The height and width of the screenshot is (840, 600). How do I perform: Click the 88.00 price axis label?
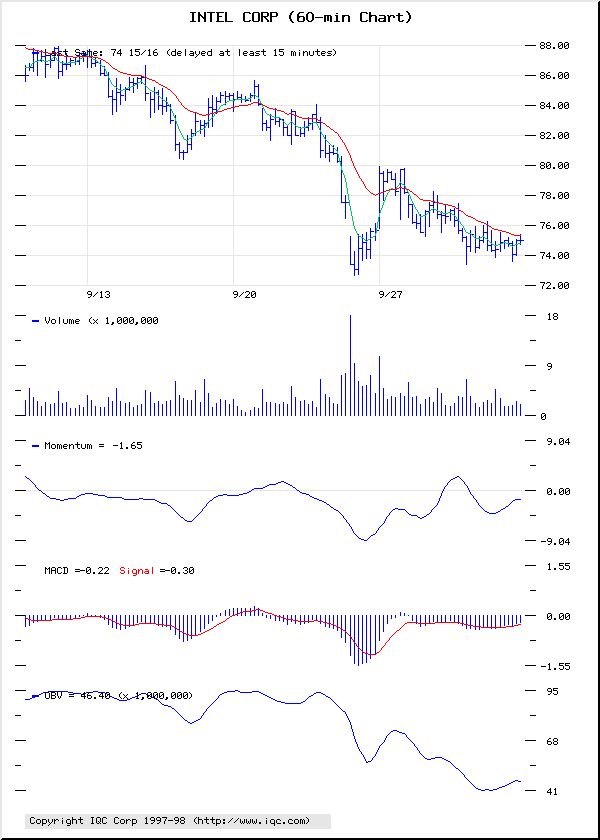tap(554, 46)
